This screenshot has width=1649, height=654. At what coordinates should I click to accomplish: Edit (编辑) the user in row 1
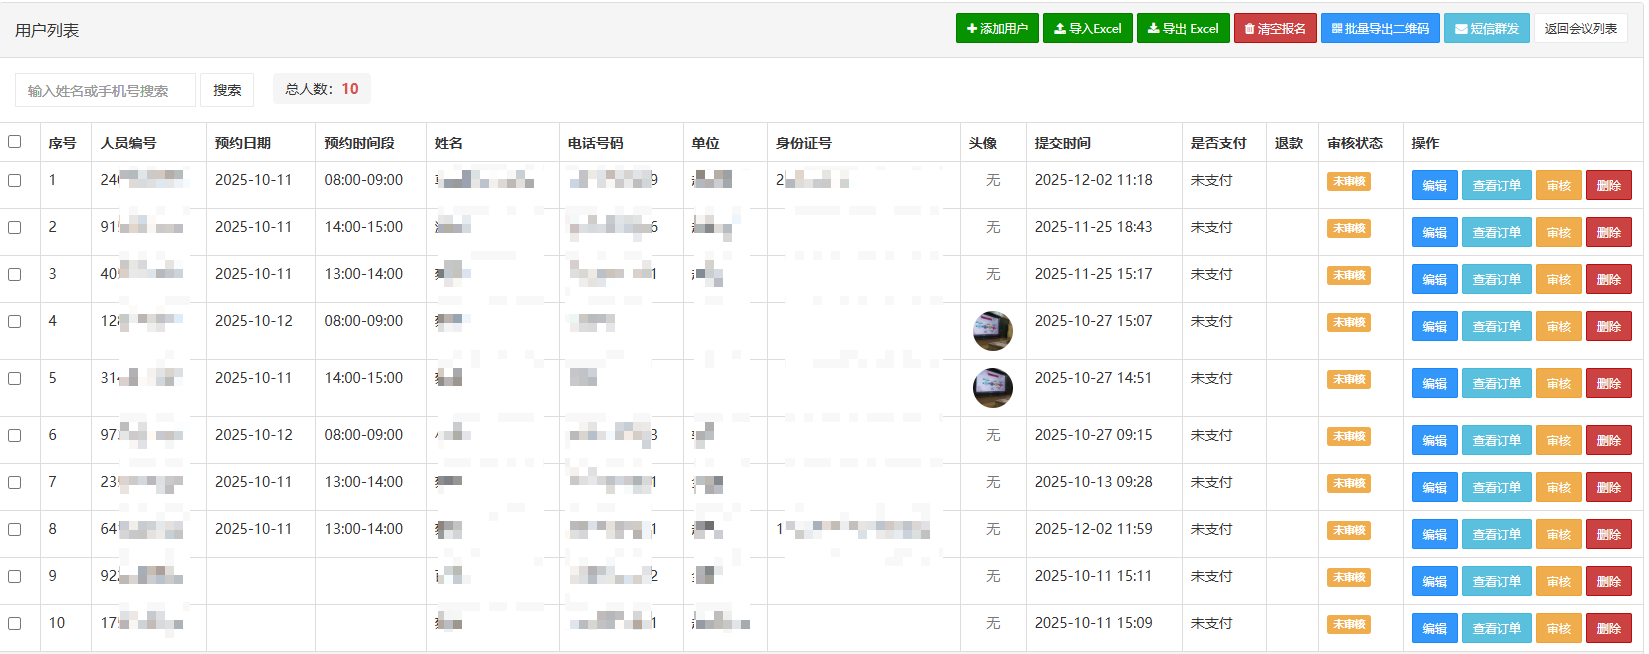1434,185
